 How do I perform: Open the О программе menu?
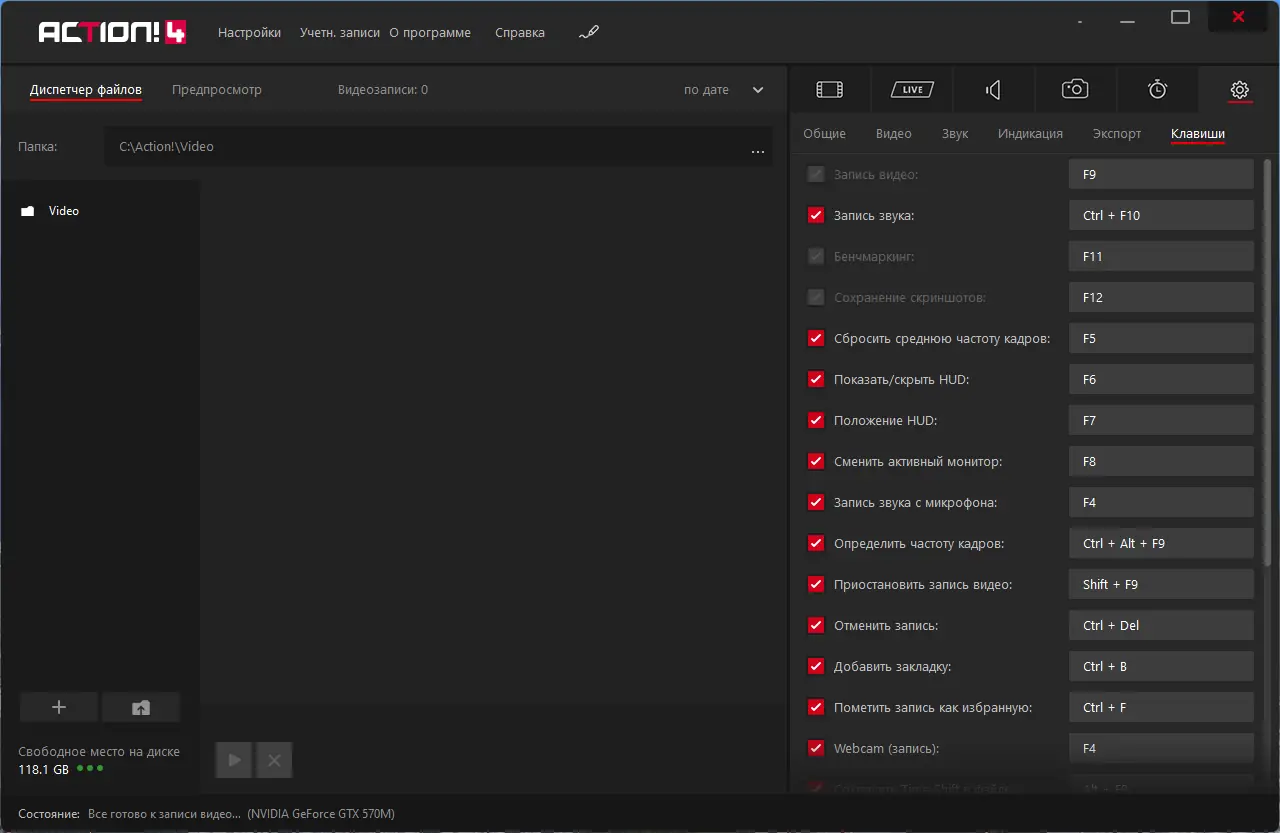click(430, 32)
